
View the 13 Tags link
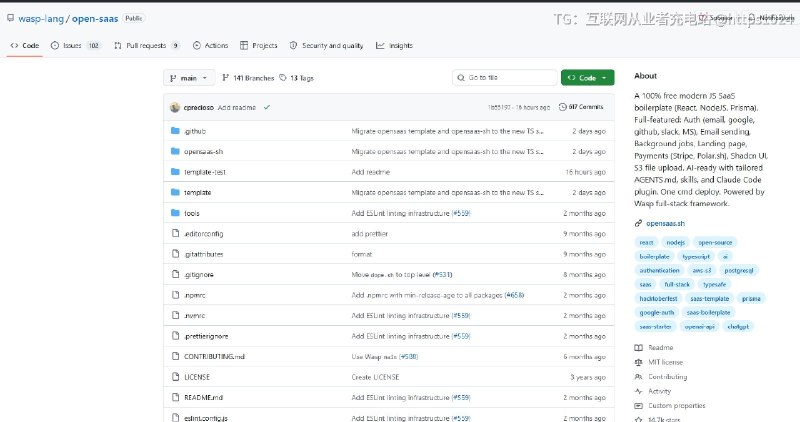tap(296, 78)
